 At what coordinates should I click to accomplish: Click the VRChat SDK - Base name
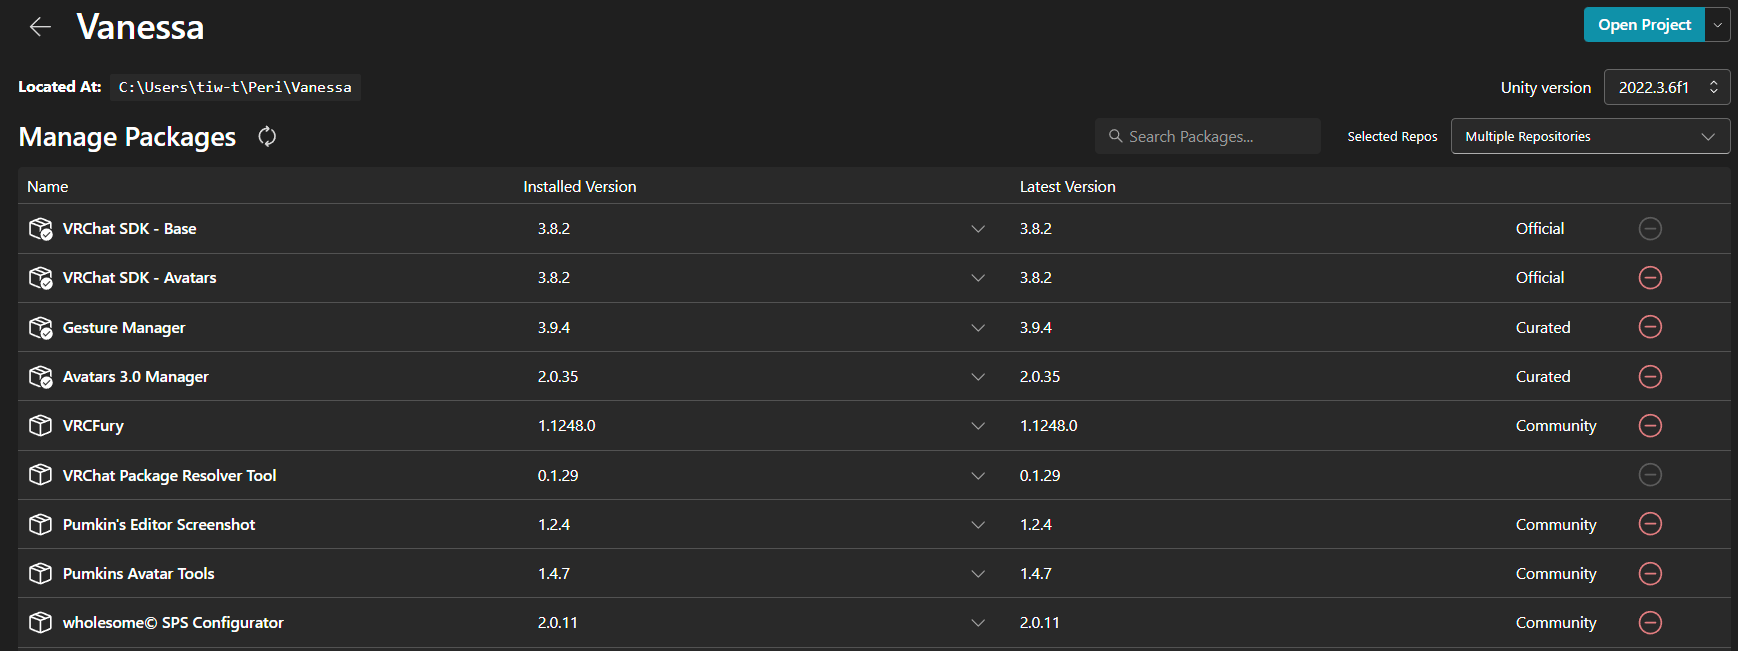click(x=129, y=229)
